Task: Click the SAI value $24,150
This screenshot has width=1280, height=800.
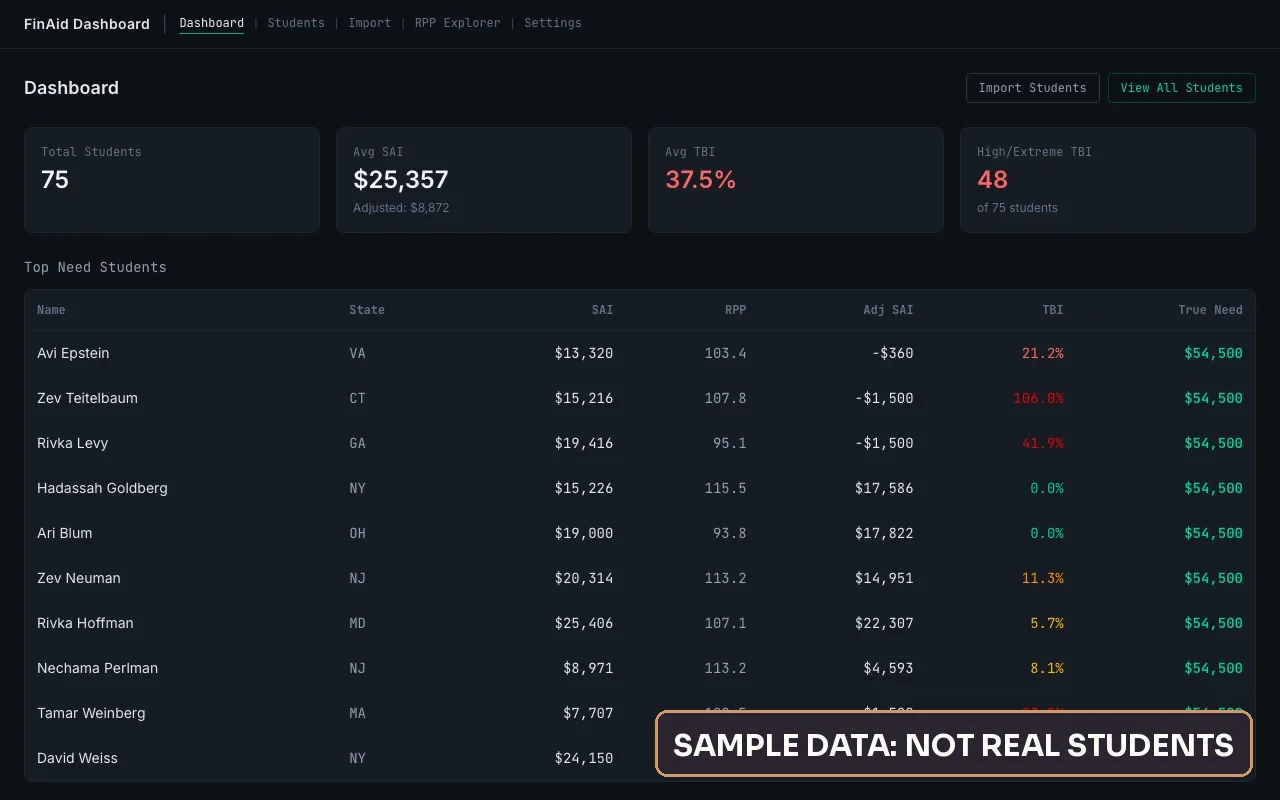Action: click(x=584, y=758)
